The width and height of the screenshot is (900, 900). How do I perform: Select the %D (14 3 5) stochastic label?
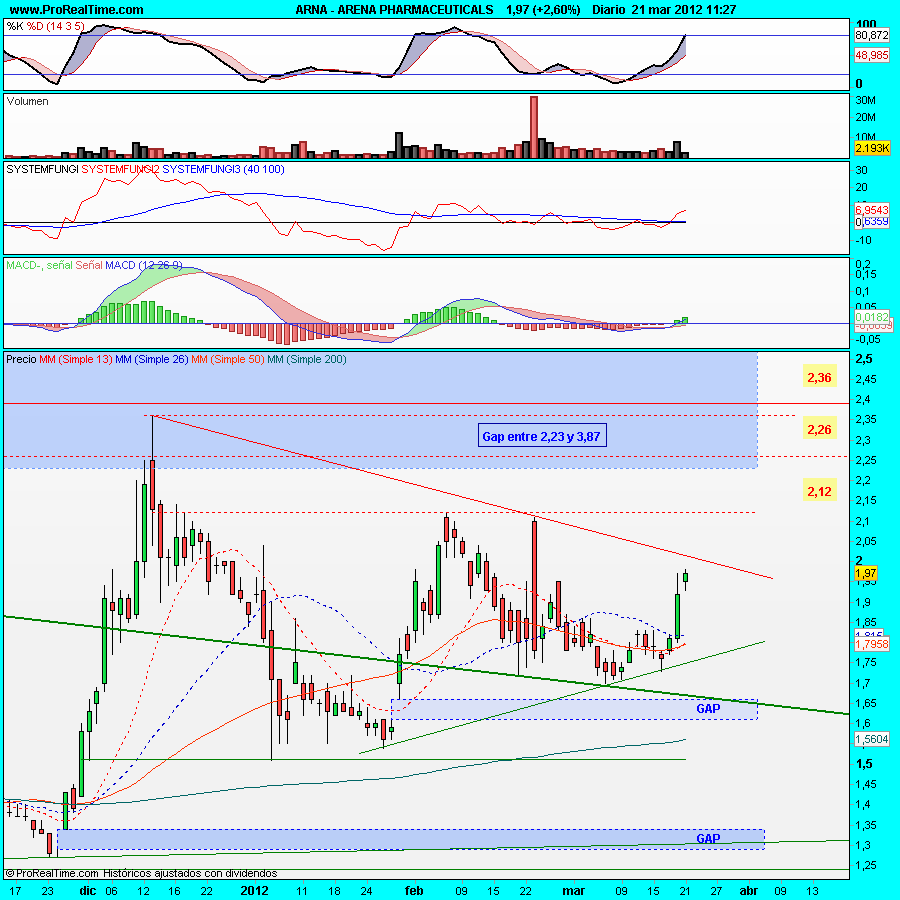(x=56, y=26)
